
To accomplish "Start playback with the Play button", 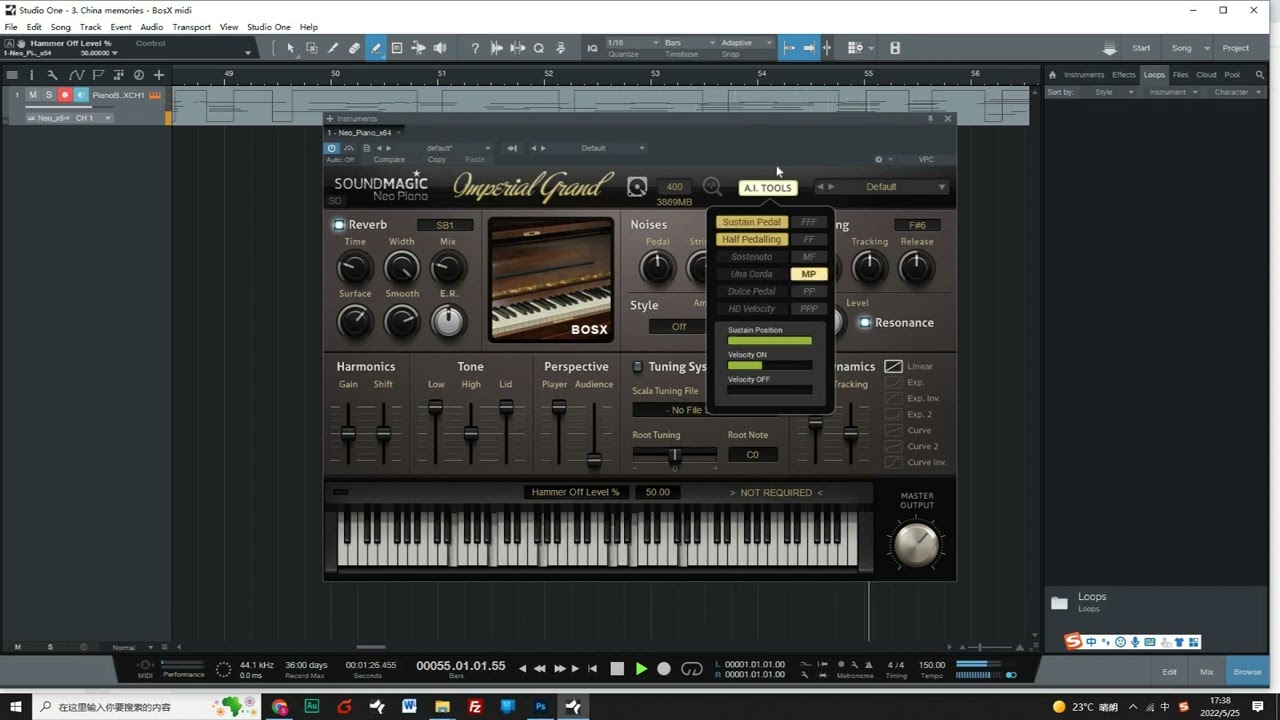I will 641,668.
